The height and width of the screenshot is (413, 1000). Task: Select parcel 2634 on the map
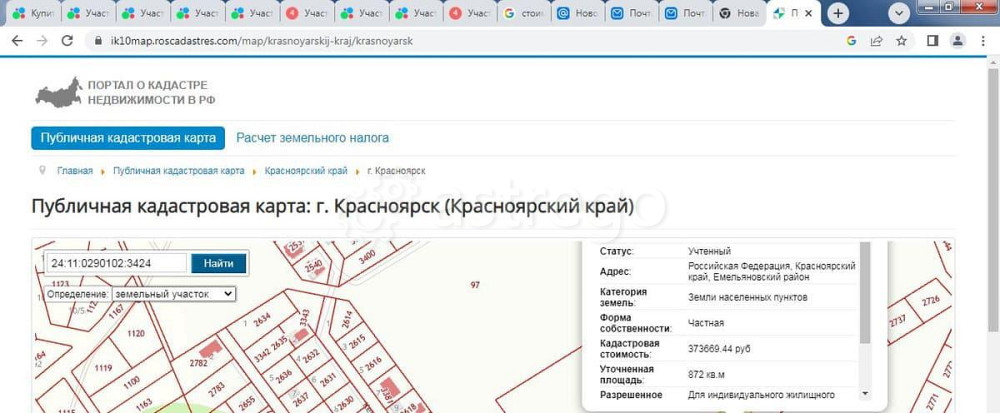click(262, 321)
